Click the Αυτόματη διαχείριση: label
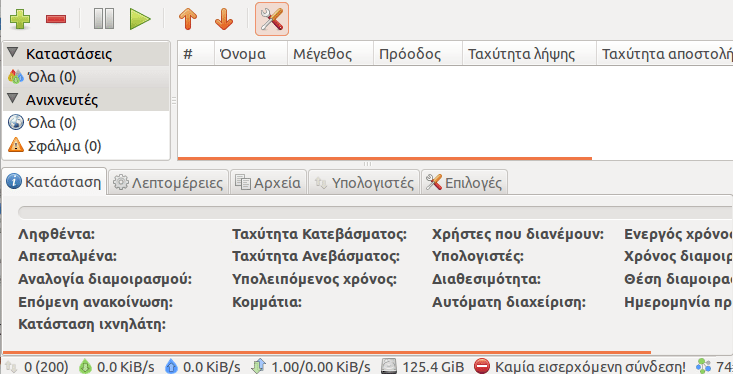Screen dimensions: 733x374 509,302
